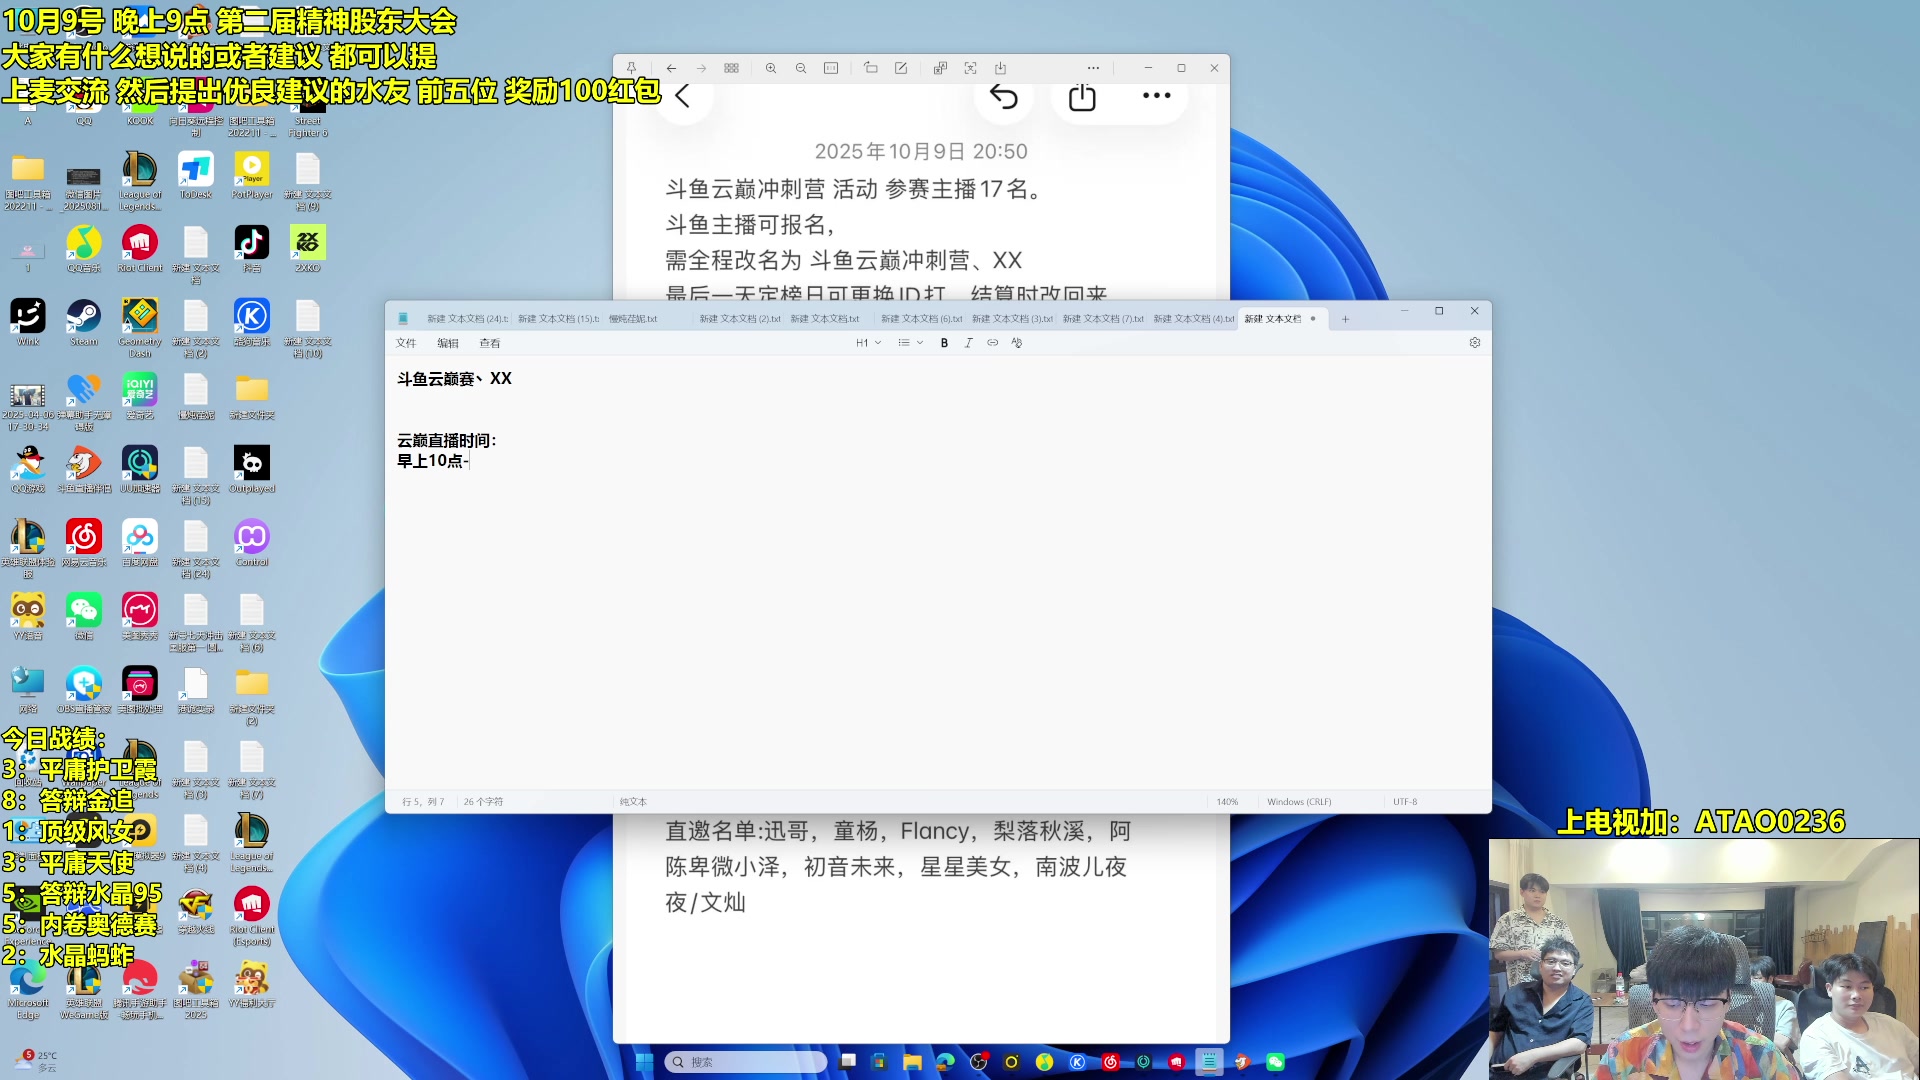1920x1080 pixels.
Task: Open the more options (...) menu in the viewer
Action: [1093, 67]
